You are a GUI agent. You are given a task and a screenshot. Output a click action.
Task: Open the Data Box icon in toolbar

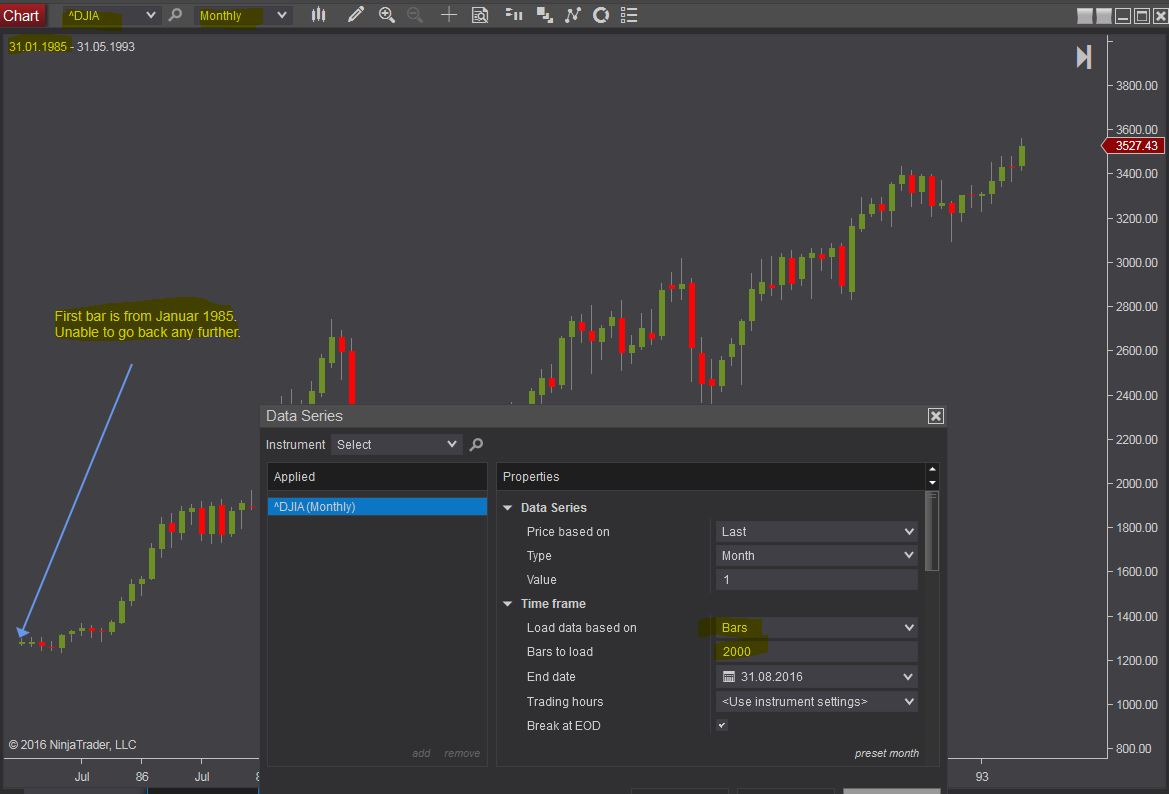tap(480, 15)
